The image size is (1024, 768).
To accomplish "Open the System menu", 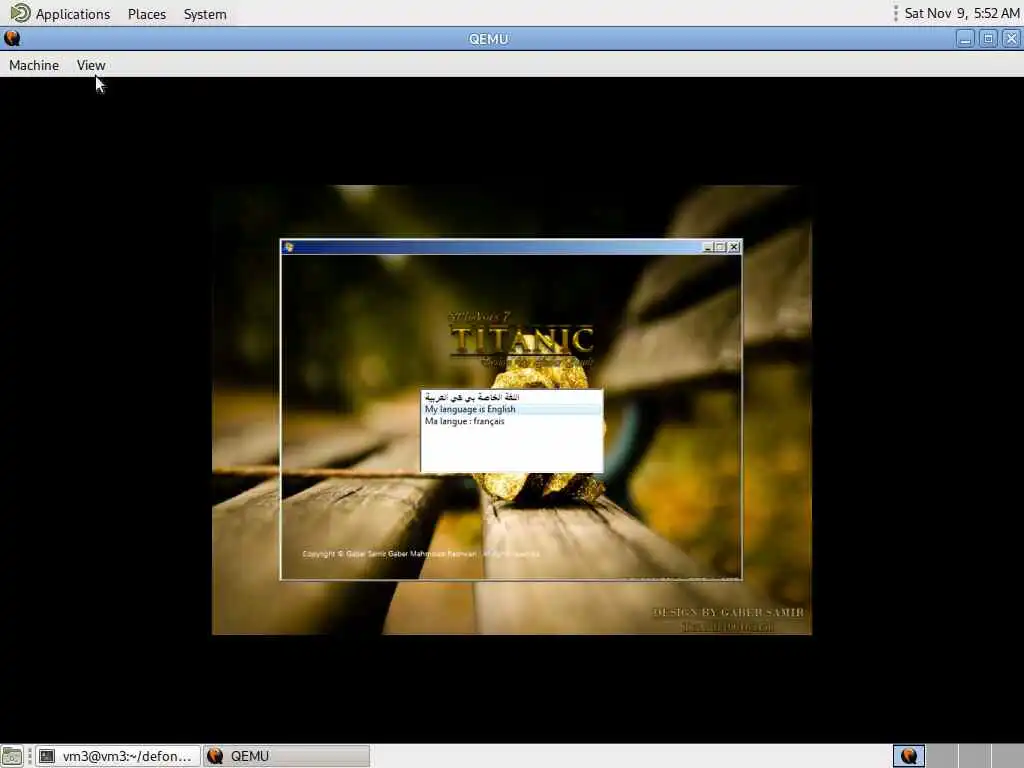I will click(x=205, y=14).
